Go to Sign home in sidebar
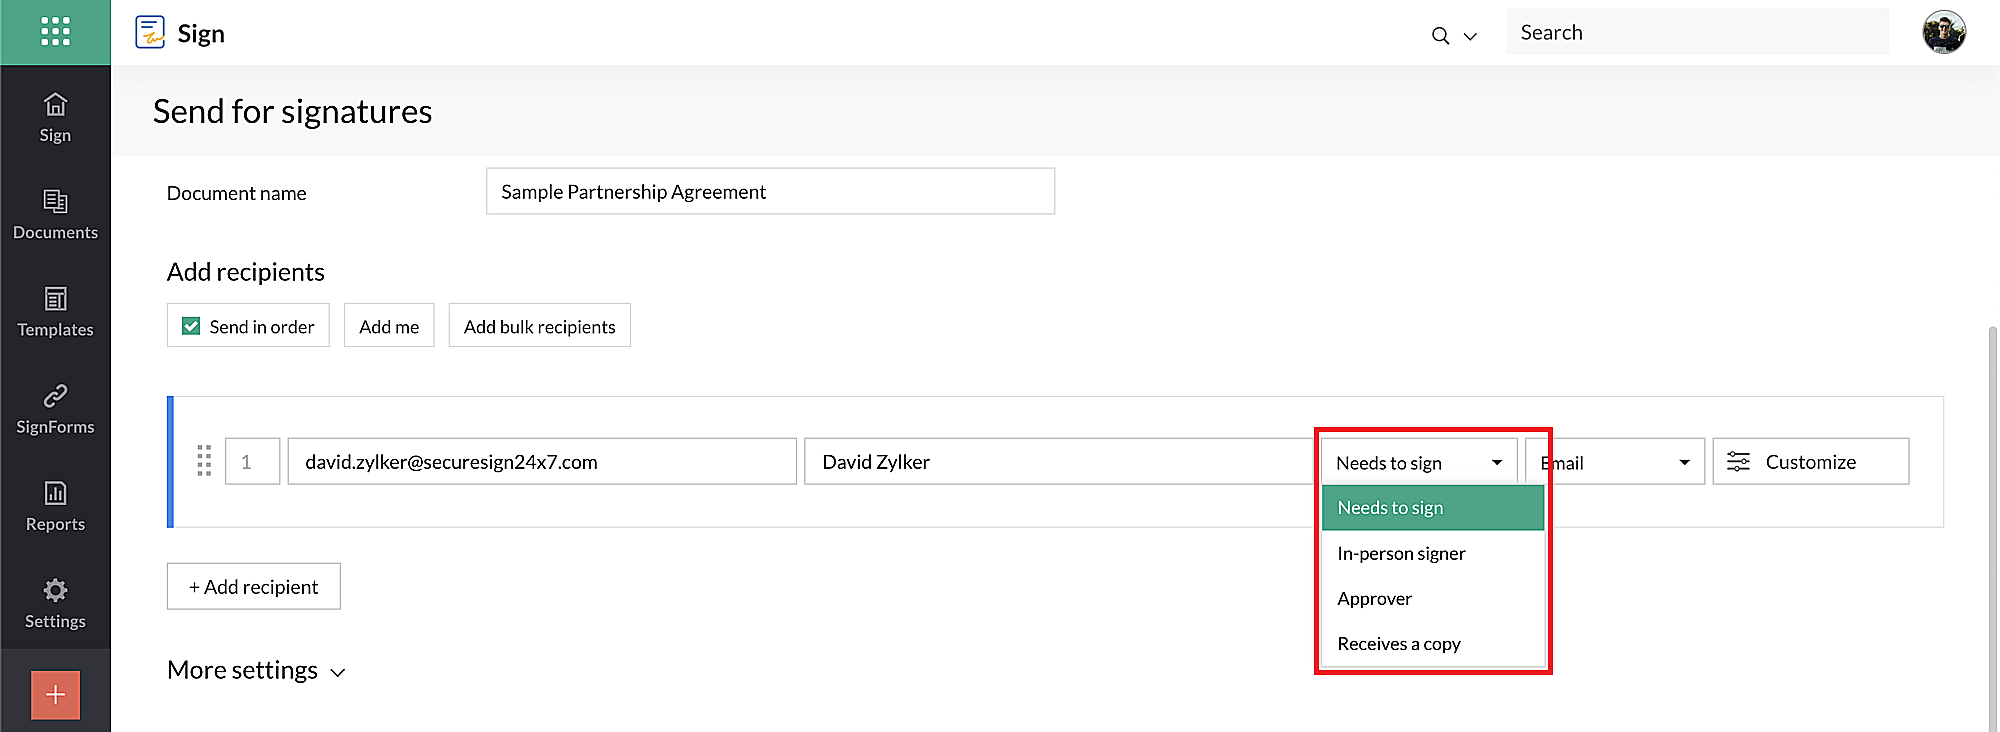 tap(55, 117)
